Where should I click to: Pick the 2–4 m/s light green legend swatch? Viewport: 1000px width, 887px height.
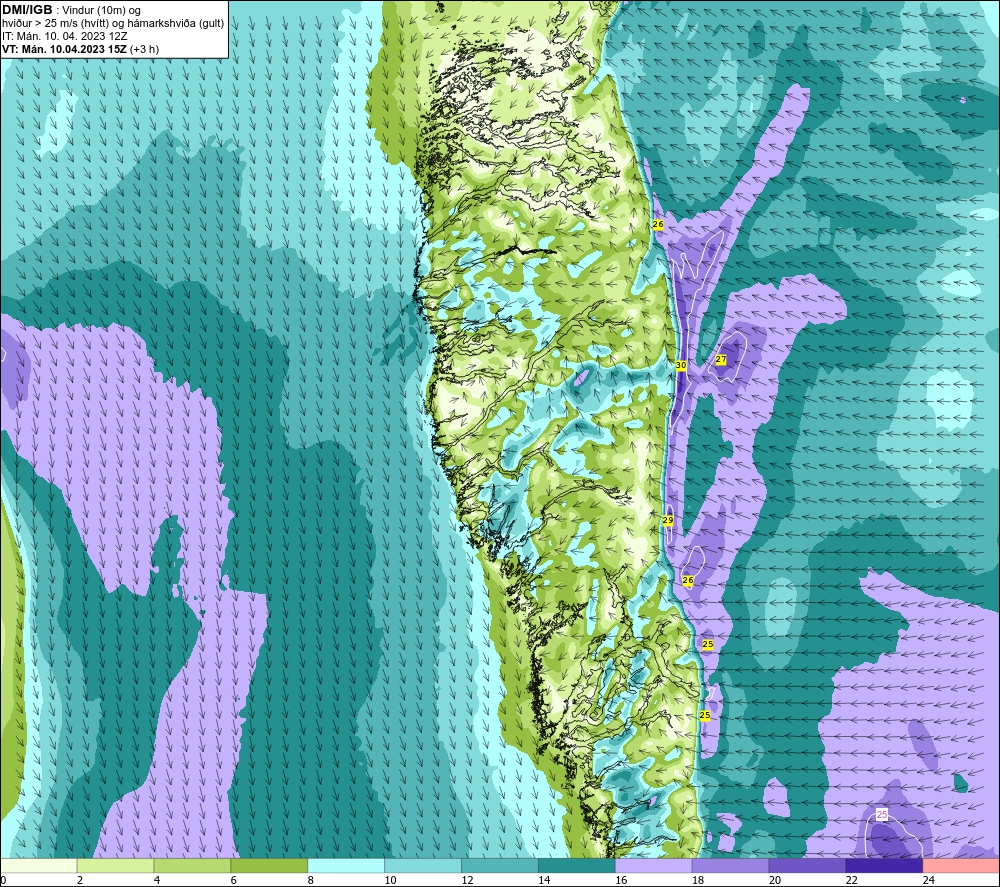click(115, 865)
